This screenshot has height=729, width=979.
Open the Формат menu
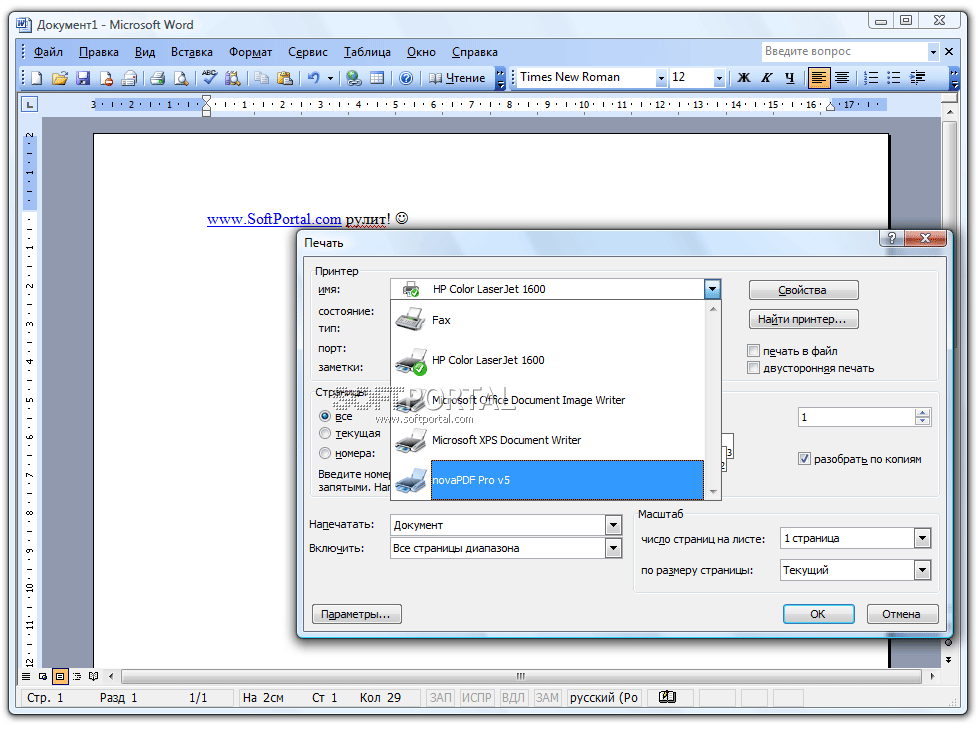click(x=250, y=52)
